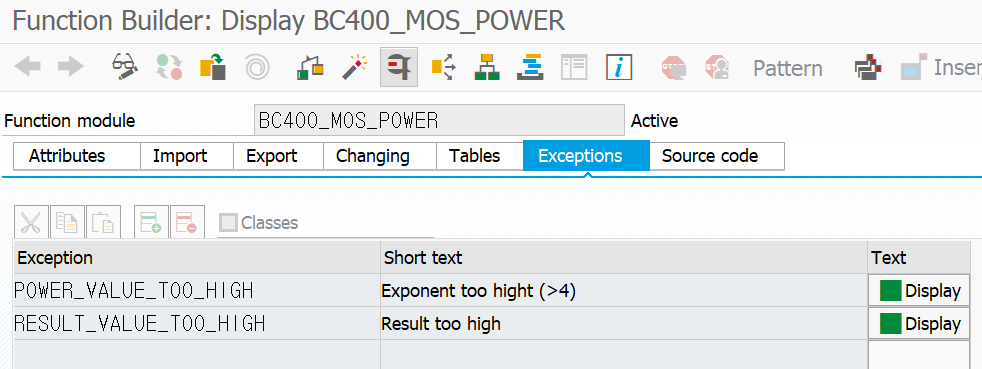Toggle the Classes checkbox
The width and height of the screenshot is (982, 369).
pos(228,222)
